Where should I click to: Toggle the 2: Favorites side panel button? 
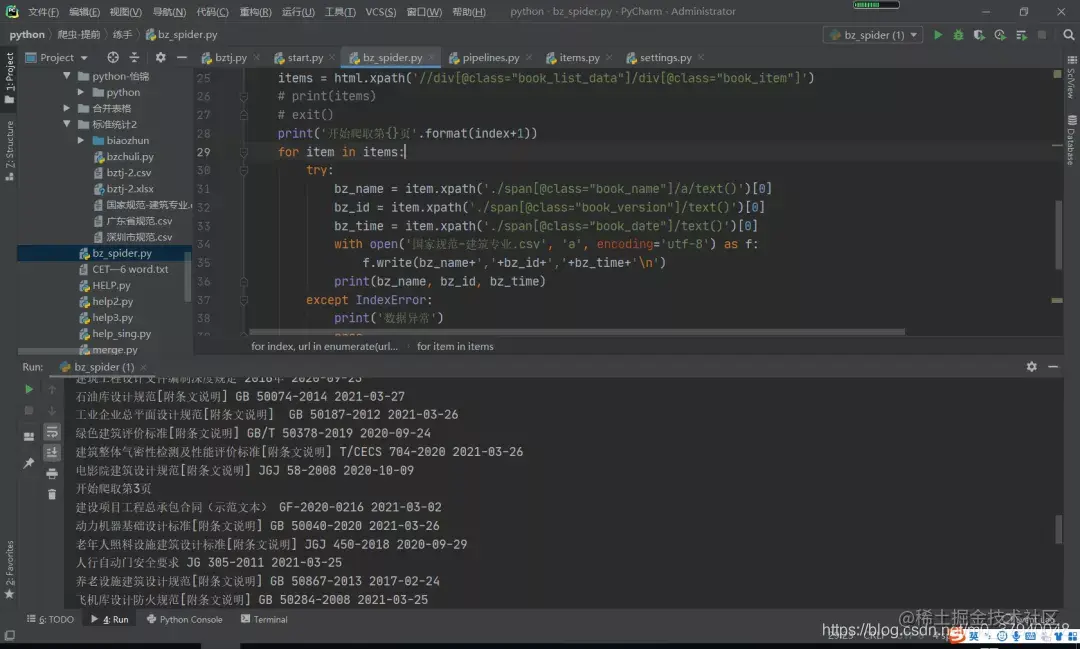pyautogui.click(x=9, y=569)
